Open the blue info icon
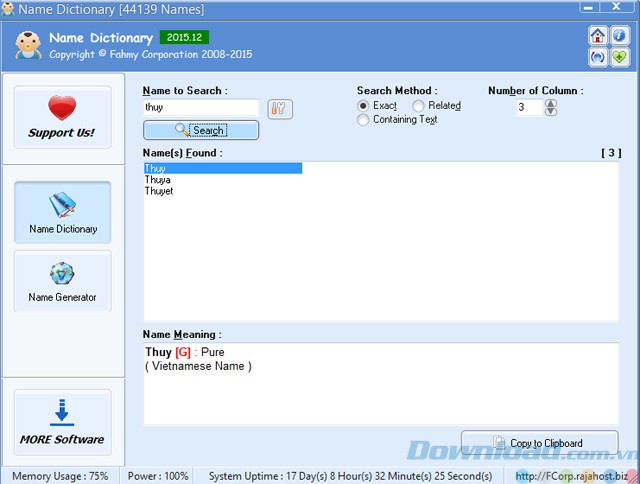Image resolution: width=640 pixels, height=484 pixels. pyautogui.click(x=619, y=35)
